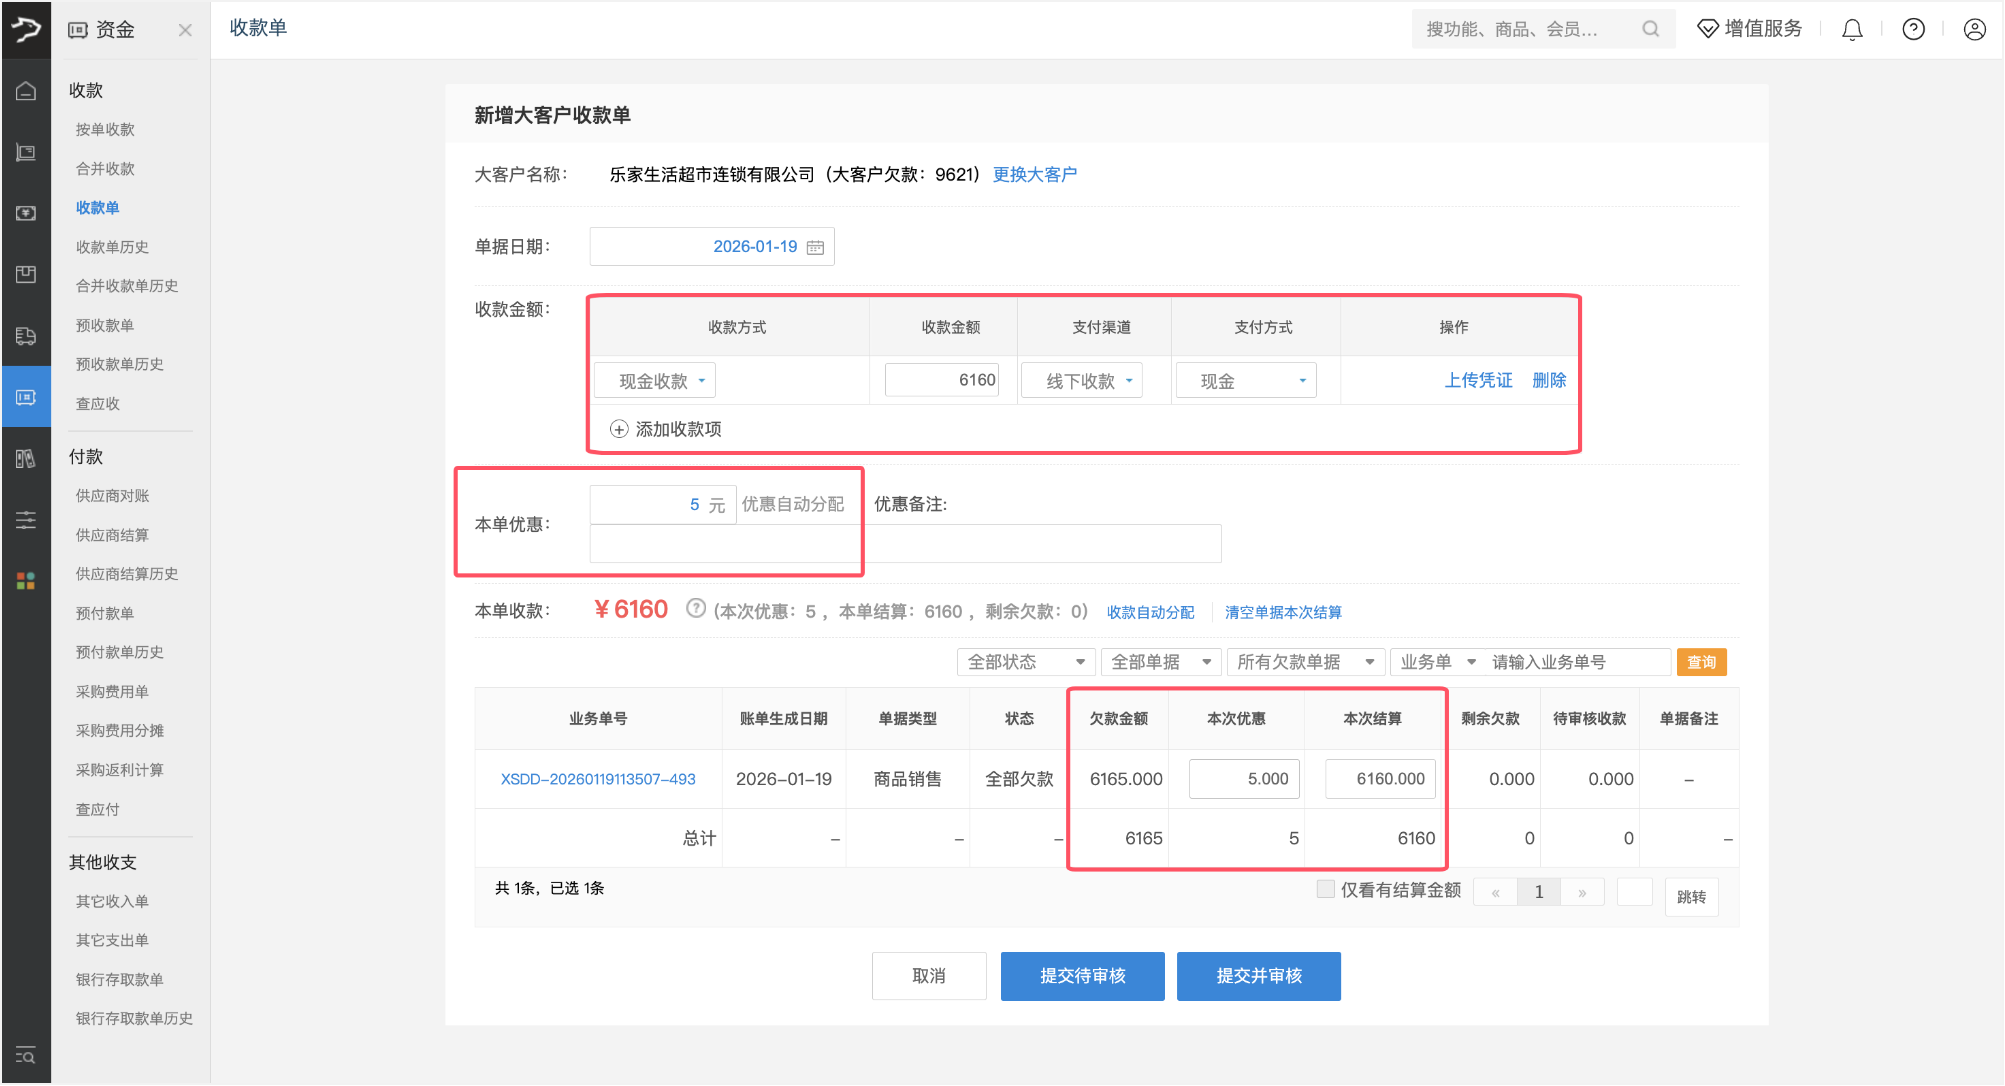
Task: Click the 更换大客户 link
Action: pyautogui.click(x=1034, y=175)
